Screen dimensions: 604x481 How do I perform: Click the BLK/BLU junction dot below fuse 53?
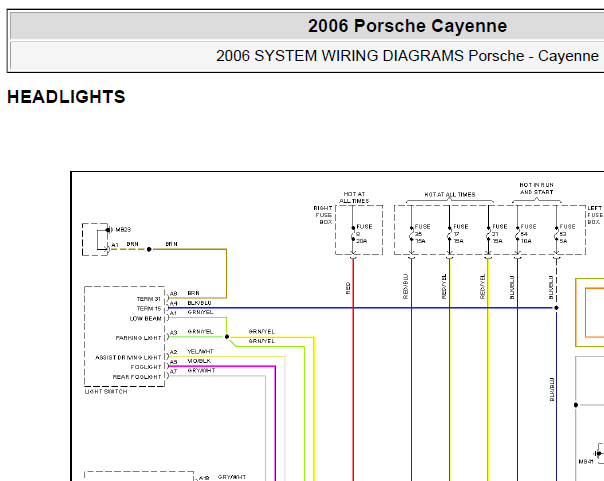pyautogui.click(x=556, y=308)
